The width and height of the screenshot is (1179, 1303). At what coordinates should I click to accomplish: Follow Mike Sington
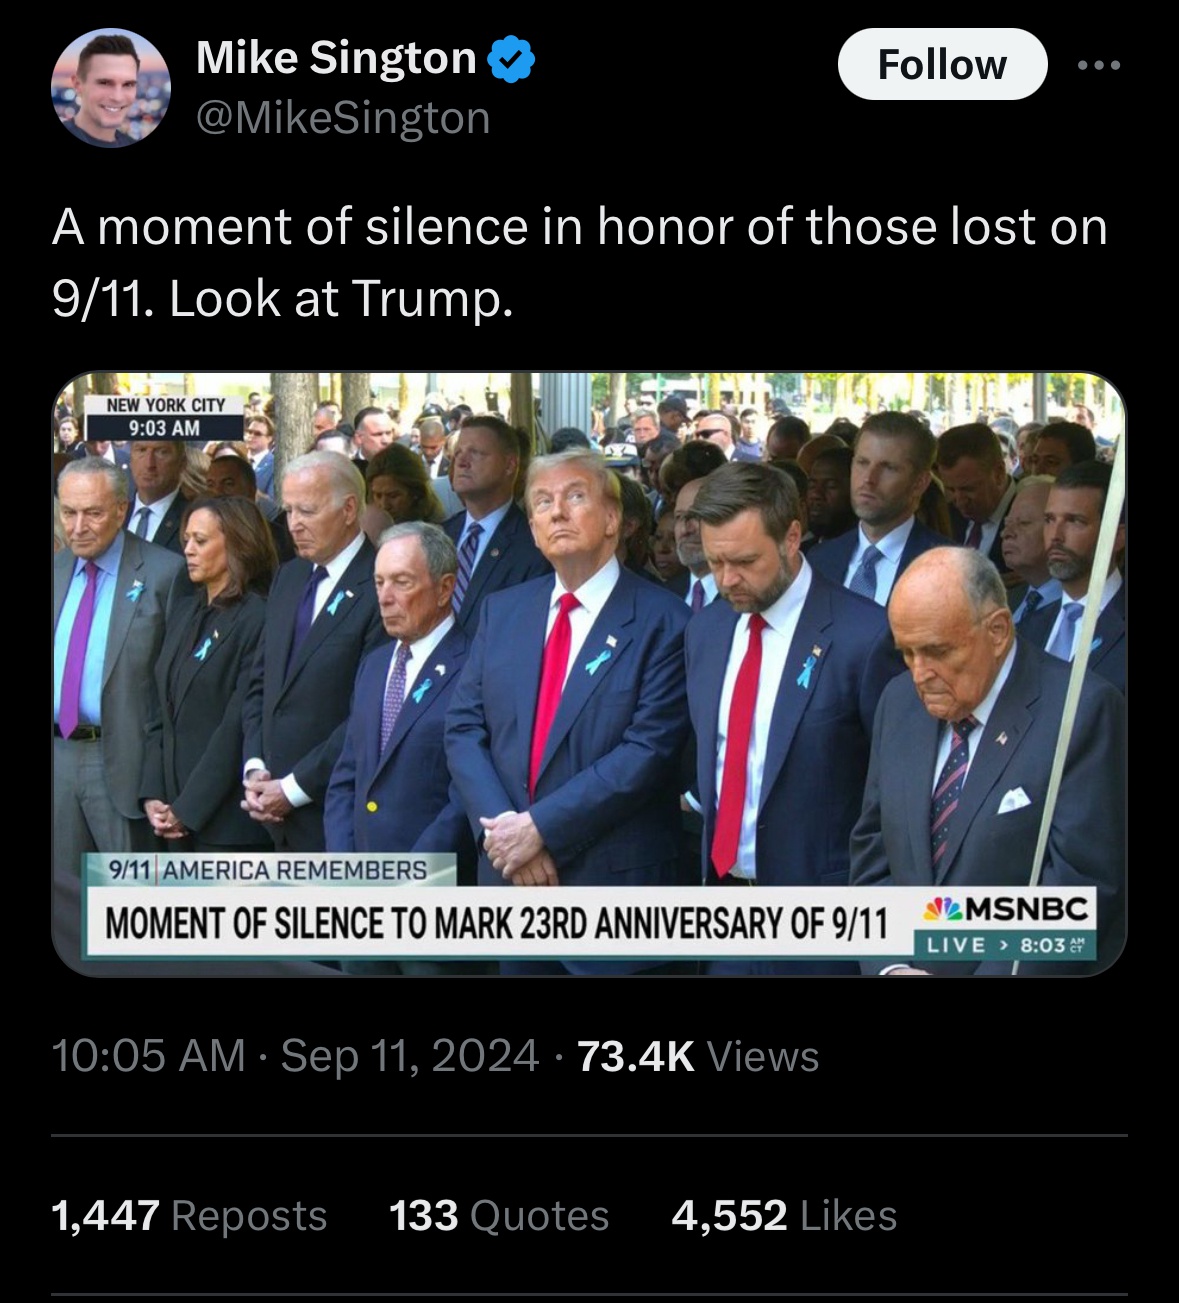(x=942, y=65)
